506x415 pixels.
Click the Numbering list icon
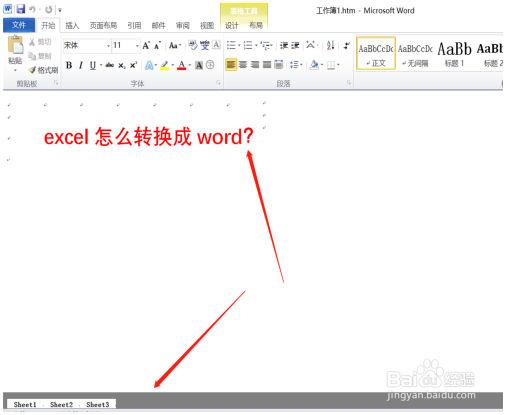click(248, 45)
